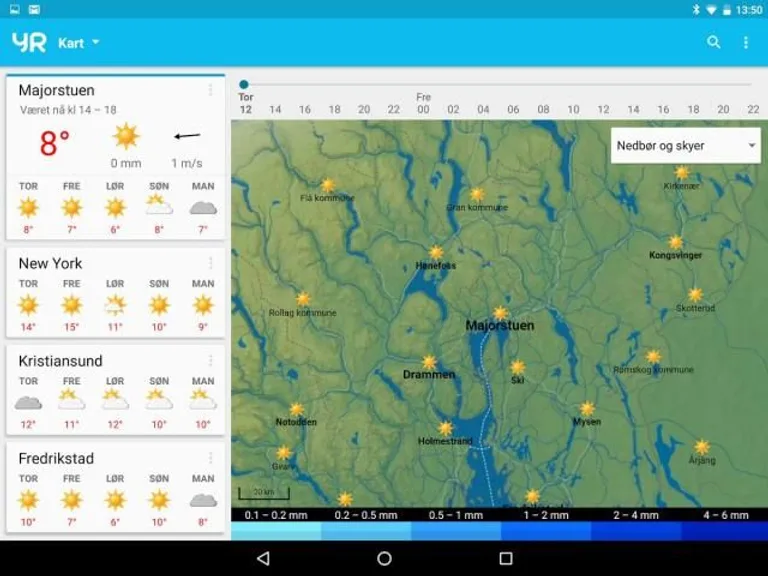Screen dimensions: 768x576
Task: Open Majorstuen card options menu
Action: [x=210, y=90]
